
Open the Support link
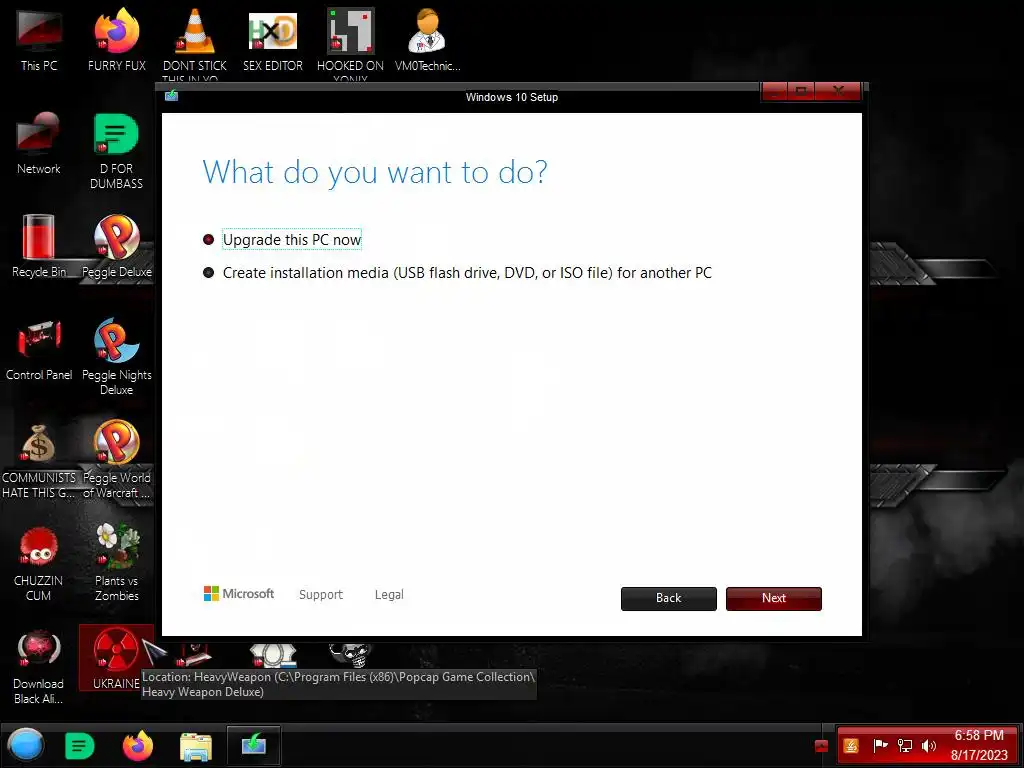[x=321, y=594]
